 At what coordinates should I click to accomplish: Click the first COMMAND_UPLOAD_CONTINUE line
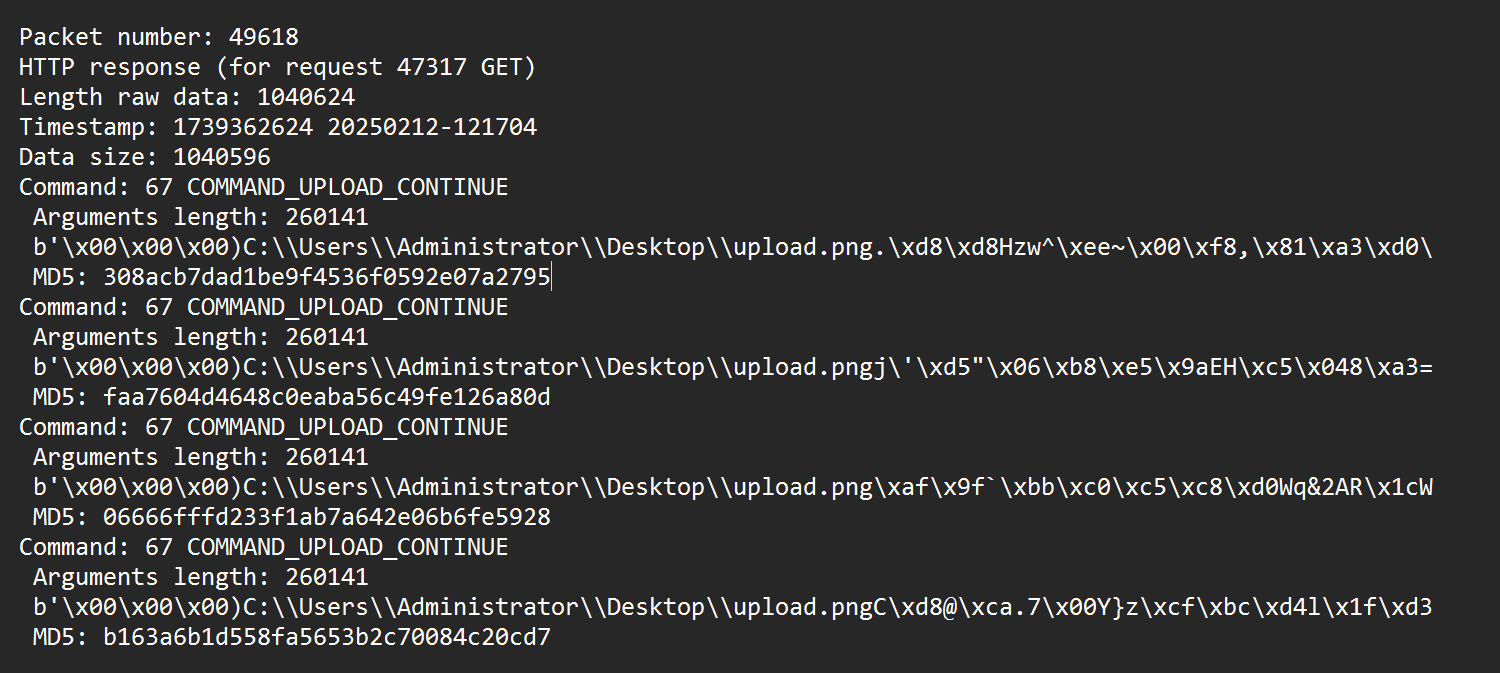tap(264, 187)
